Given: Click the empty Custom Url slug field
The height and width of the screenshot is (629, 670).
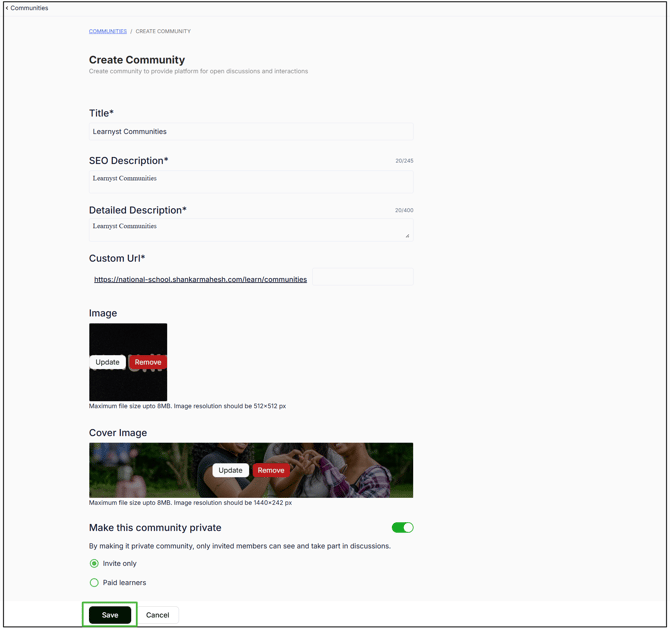Looking at the screenshot, I should pyautogui.click(x=363, y=277).
